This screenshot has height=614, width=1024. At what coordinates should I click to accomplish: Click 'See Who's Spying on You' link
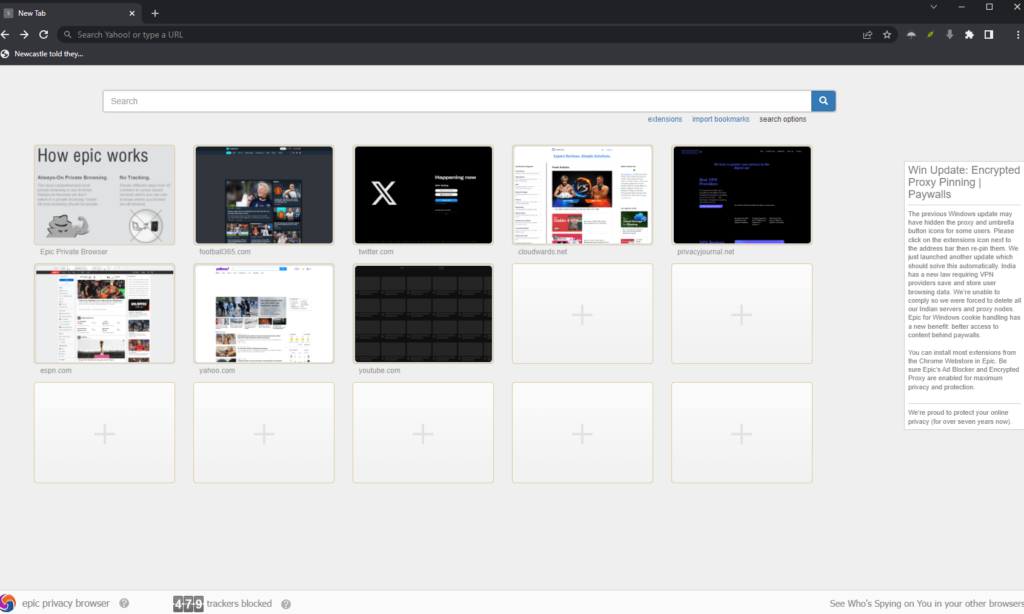[927, 604]
